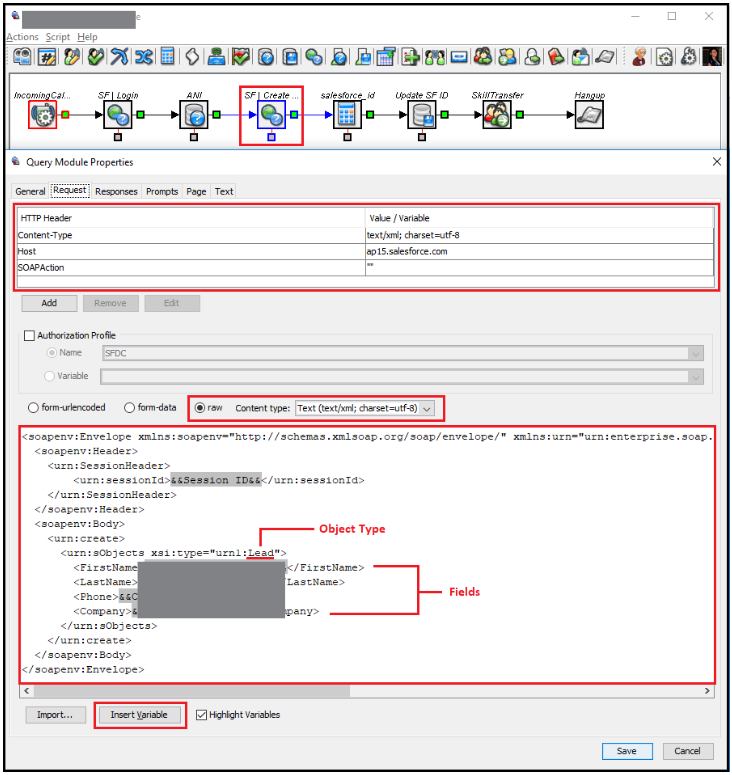Select the flat blue rectangle toolbar icon
Screen dimensions: 732x775
click(x=459, y=57)
